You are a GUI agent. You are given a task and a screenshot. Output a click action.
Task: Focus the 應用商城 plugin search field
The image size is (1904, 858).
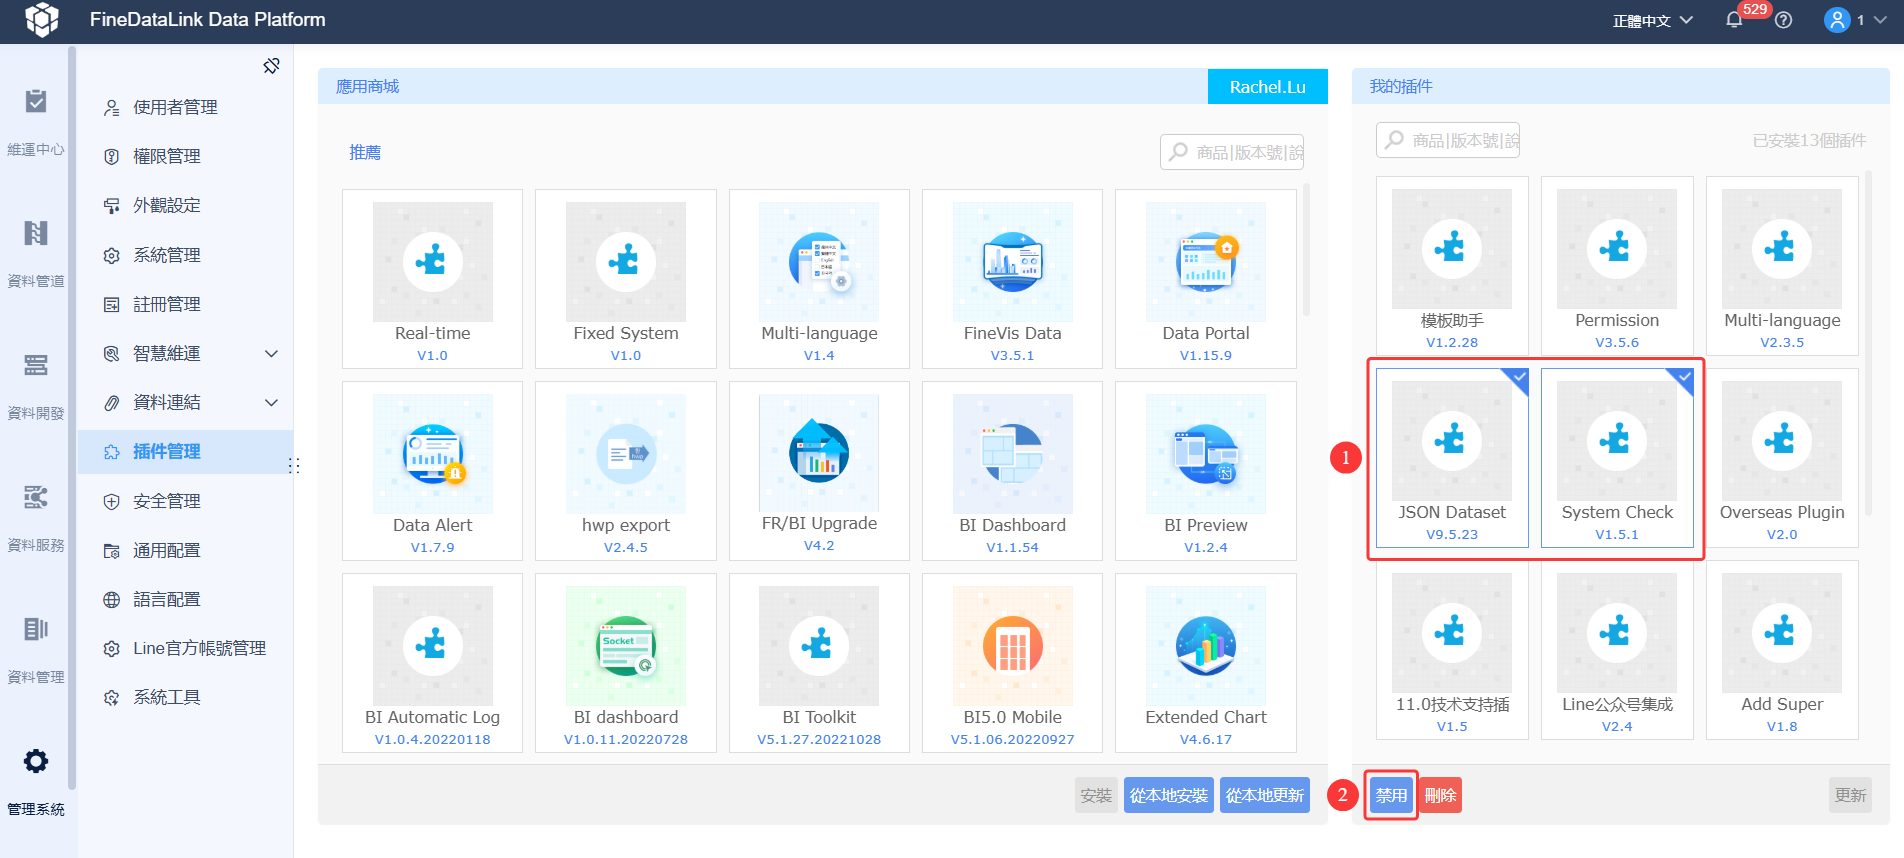click(x=1232, y=152)
